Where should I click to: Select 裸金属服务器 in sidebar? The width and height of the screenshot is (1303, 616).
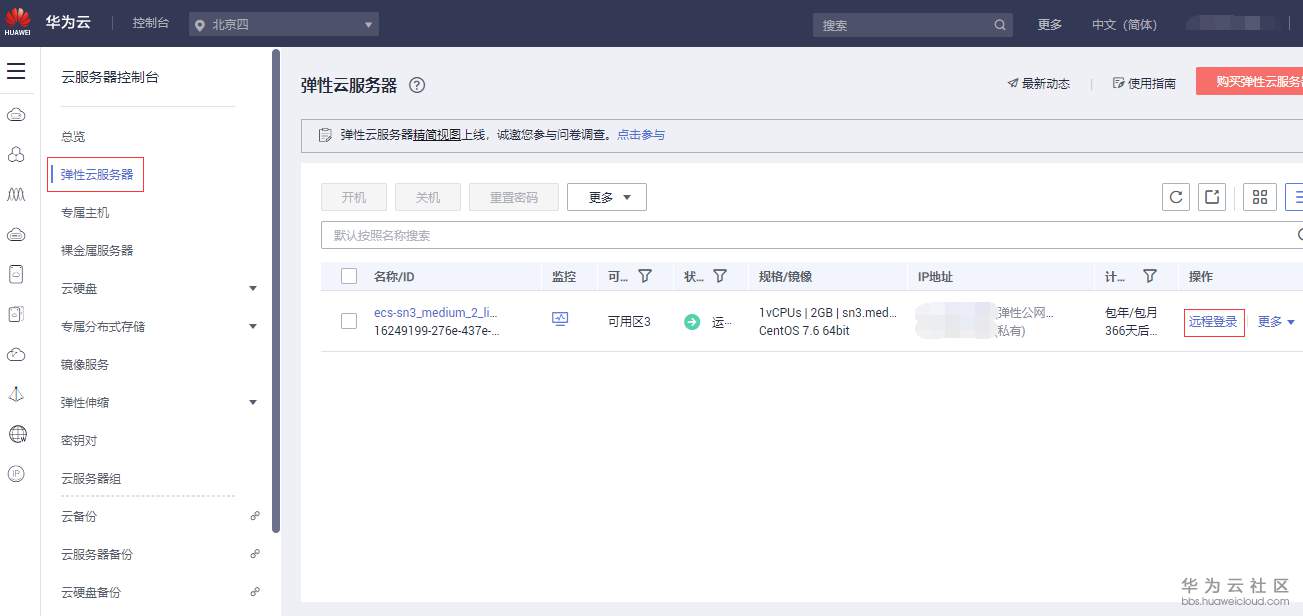[x=97, y=251]
